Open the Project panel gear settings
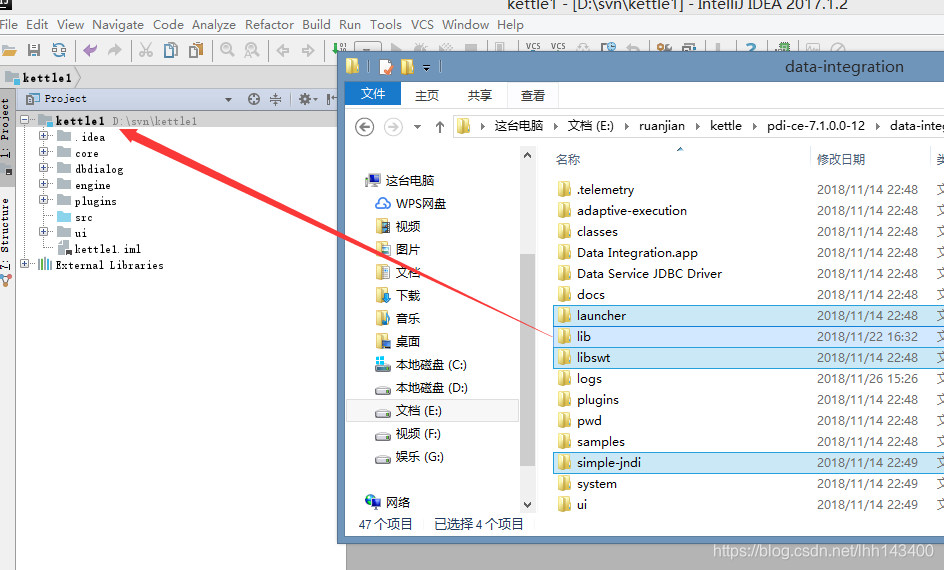944x570 pixels. 307,99
